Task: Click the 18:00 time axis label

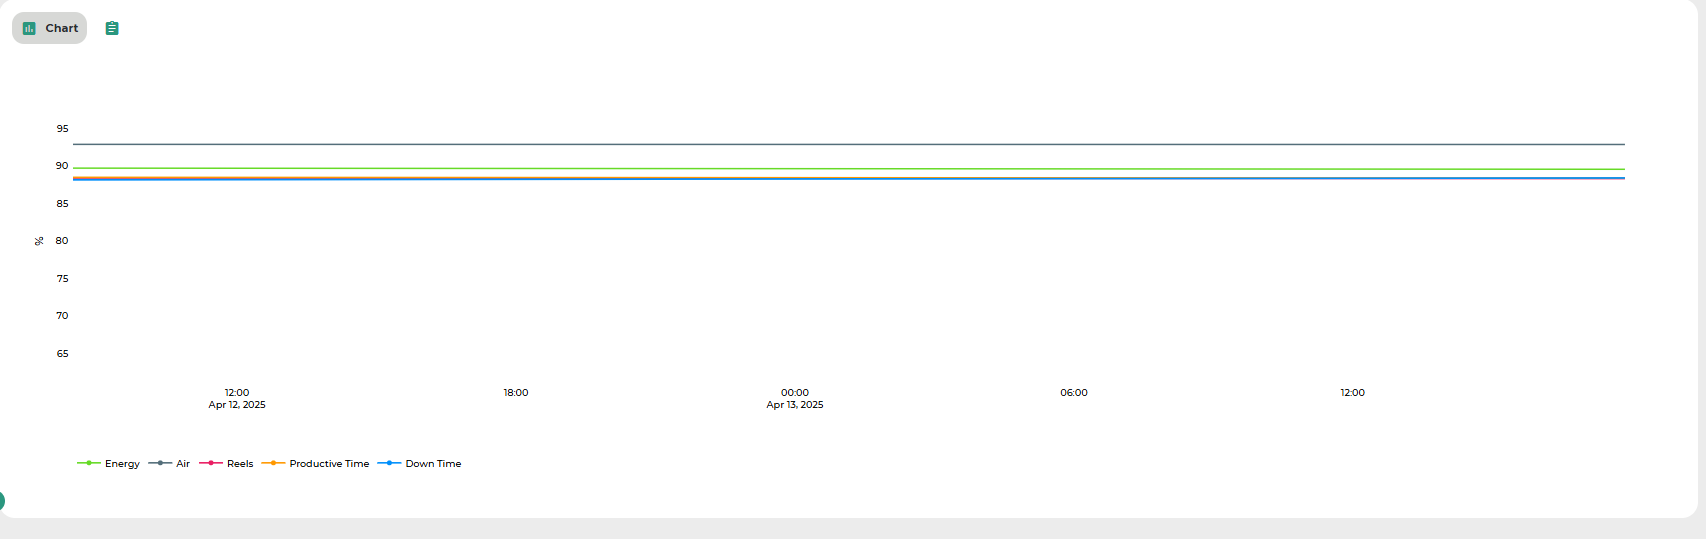Action: 516,393
